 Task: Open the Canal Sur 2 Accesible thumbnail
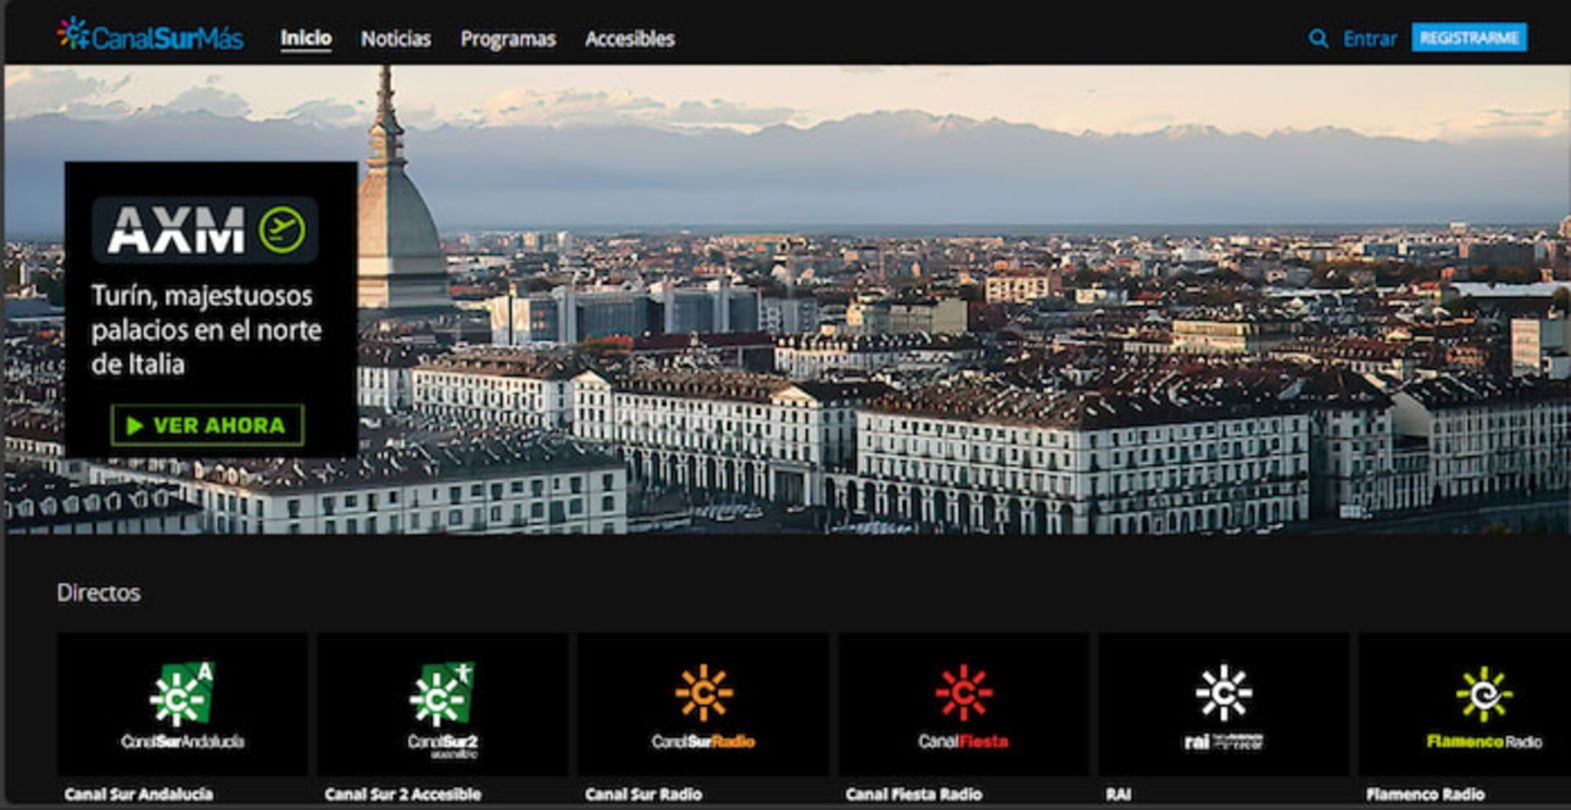[x=443, y=704]
